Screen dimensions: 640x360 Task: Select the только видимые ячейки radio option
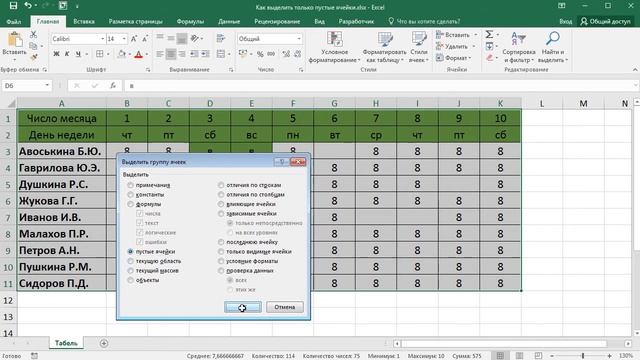(221, 252)
